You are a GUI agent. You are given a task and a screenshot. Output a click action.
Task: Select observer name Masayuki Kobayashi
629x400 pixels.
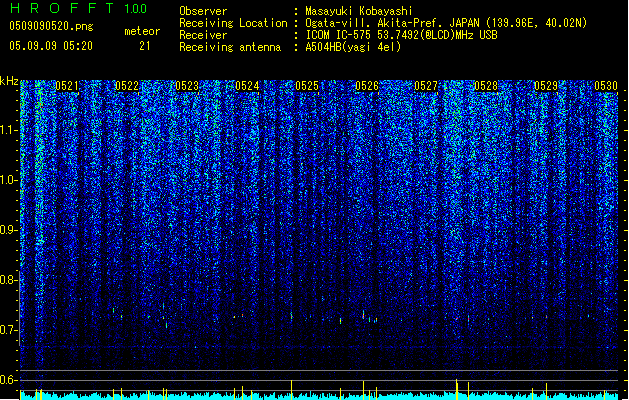click(x=359, y=11)
